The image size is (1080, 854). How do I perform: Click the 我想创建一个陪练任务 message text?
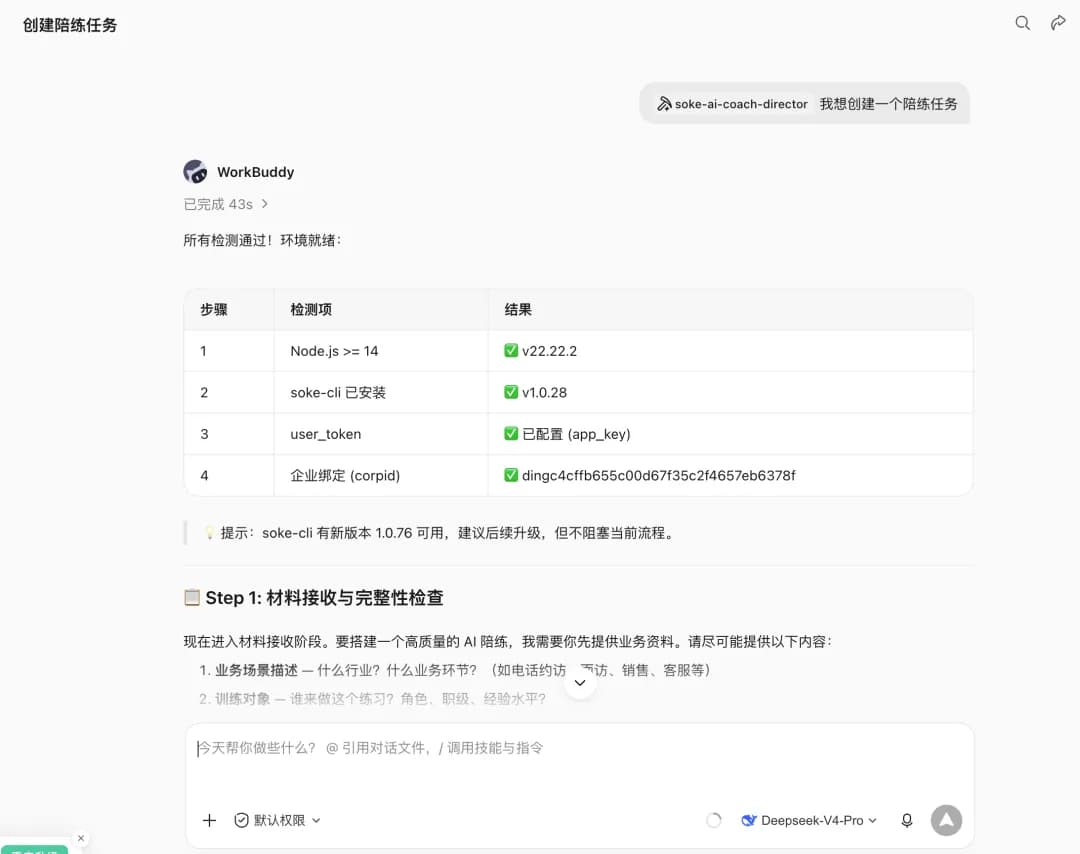[889, 104]
